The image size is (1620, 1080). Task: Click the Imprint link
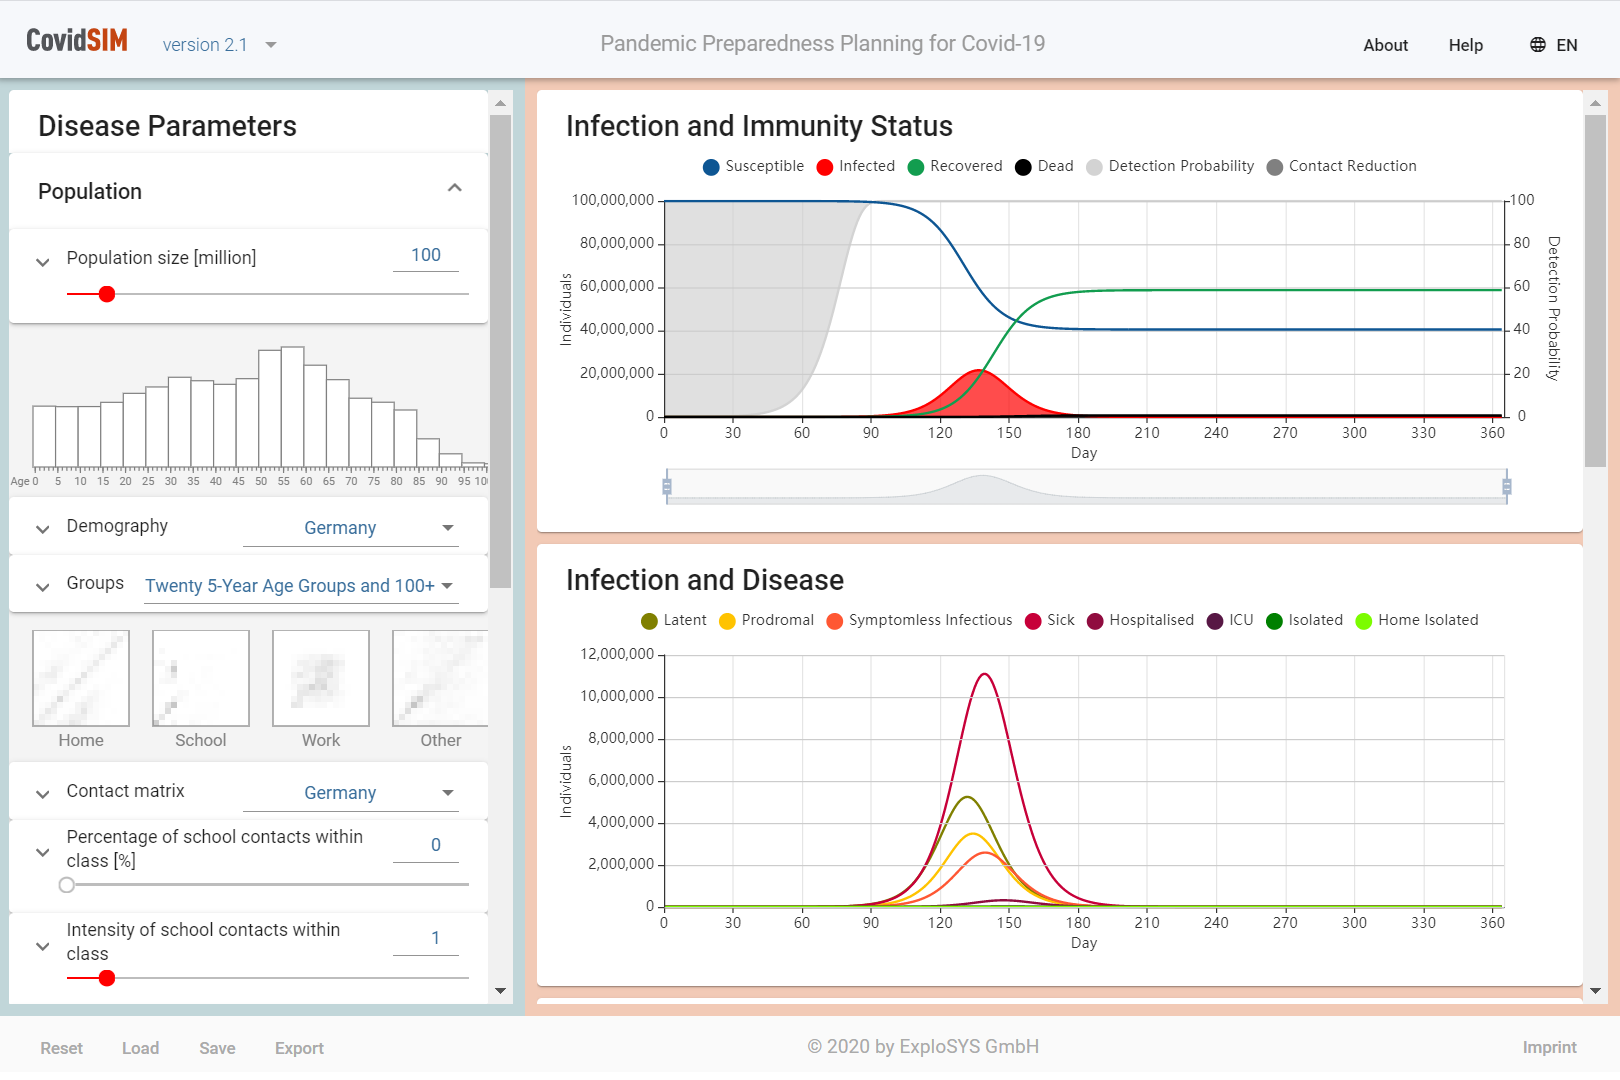tap(1549, 1047)
